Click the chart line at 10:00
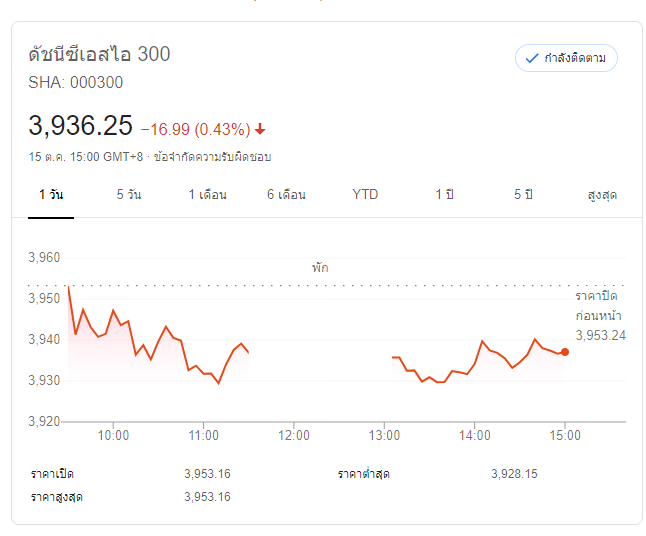The image size is (646, 536). click(113, 311)
